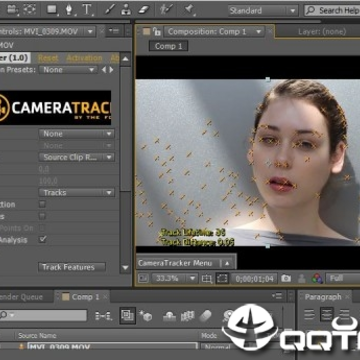The height and width of the screenshot is (360, 360).
Task: Step to next animation preset arrow
Action: 111,70
